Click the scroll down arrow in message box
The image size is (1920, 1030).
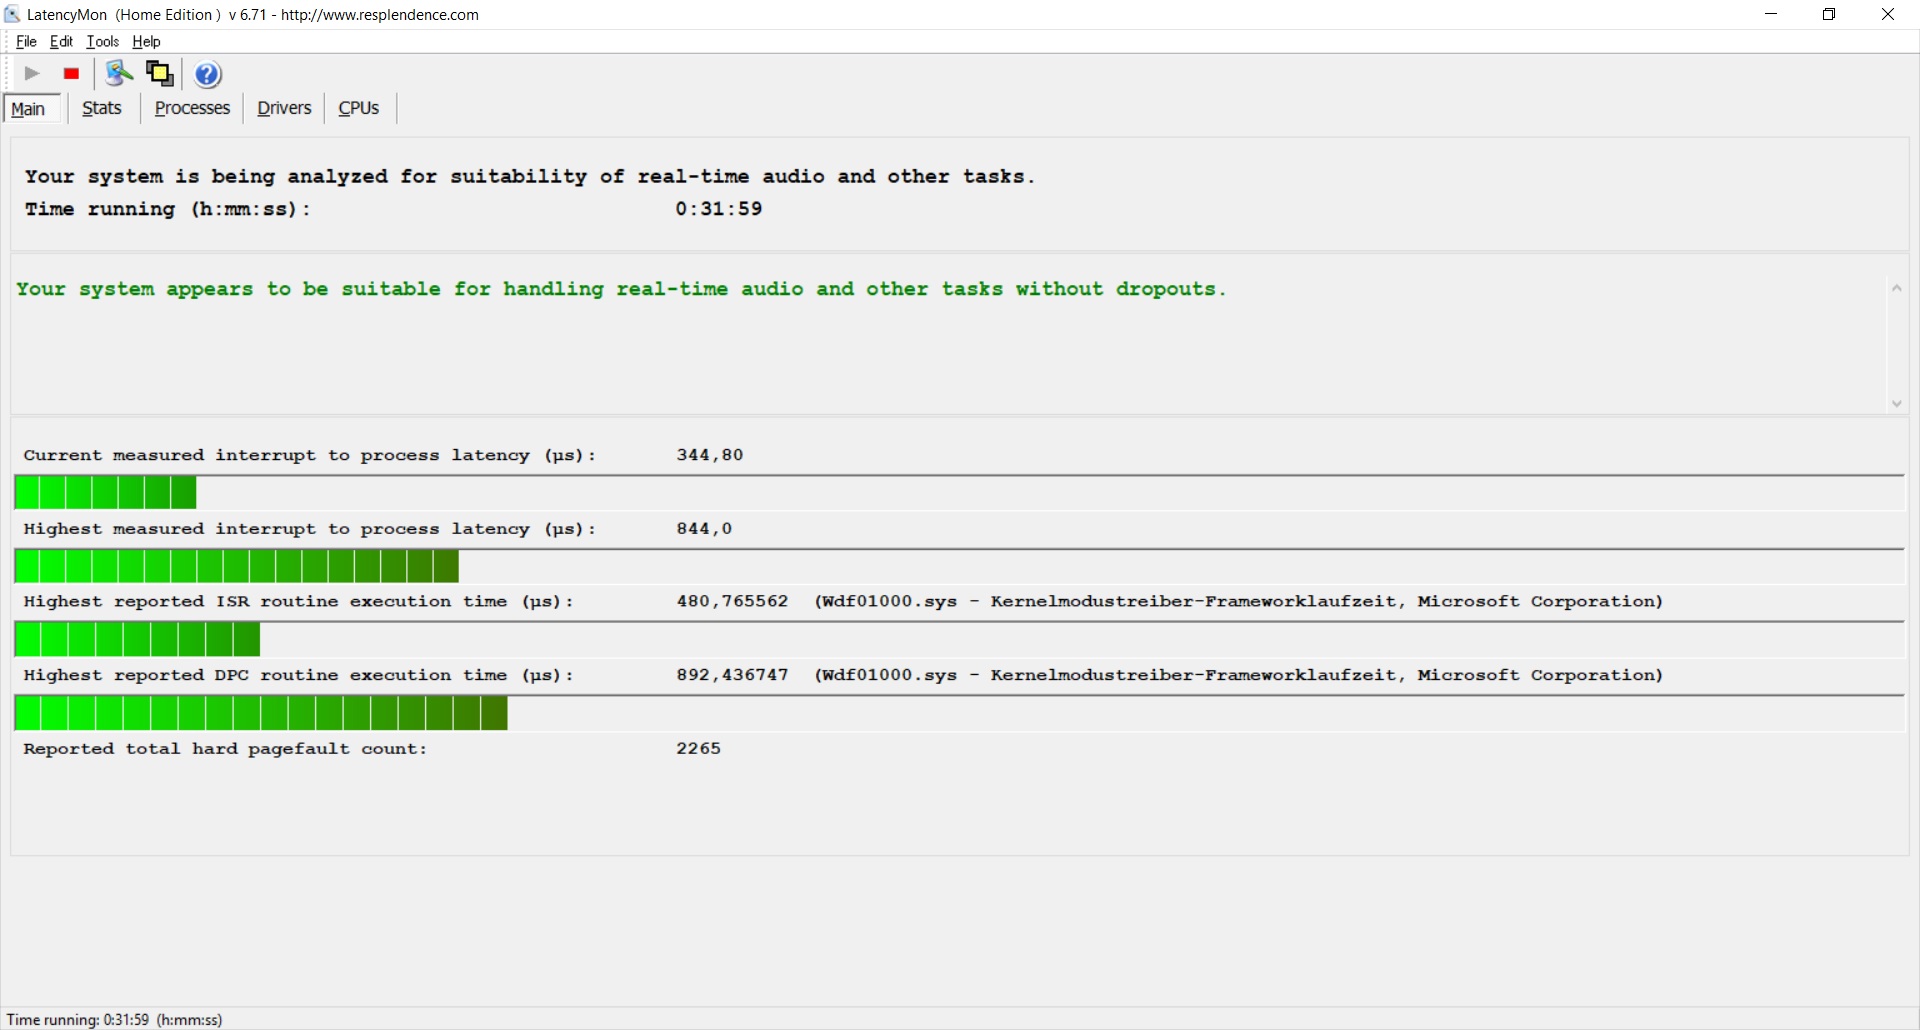1896,404
